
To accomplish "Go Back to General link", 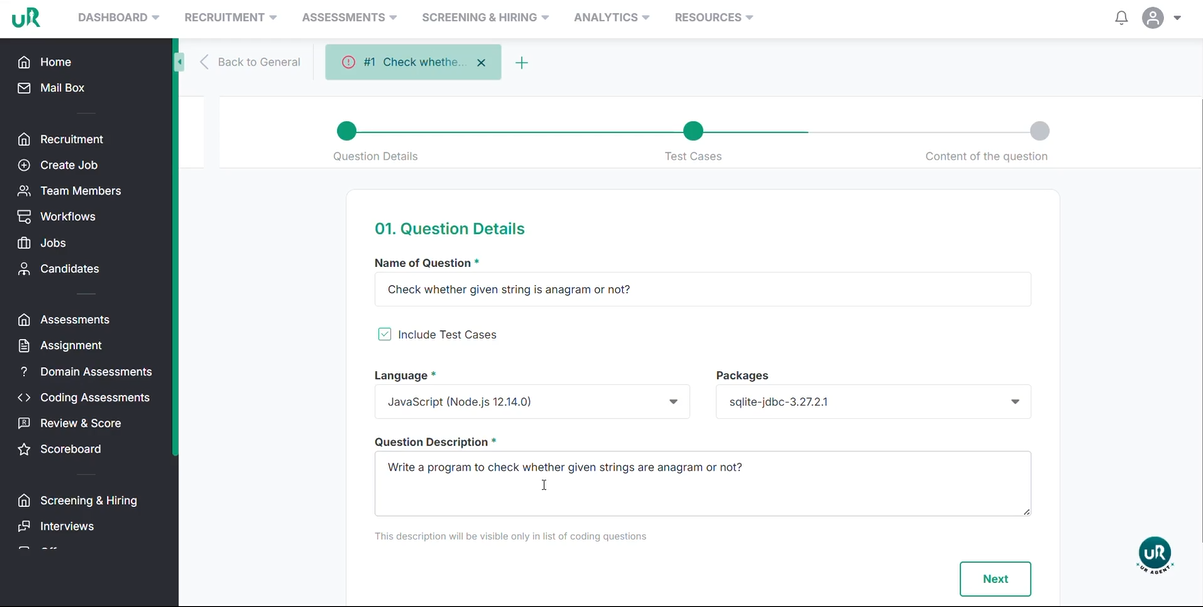I will click(x=250, y=62).
